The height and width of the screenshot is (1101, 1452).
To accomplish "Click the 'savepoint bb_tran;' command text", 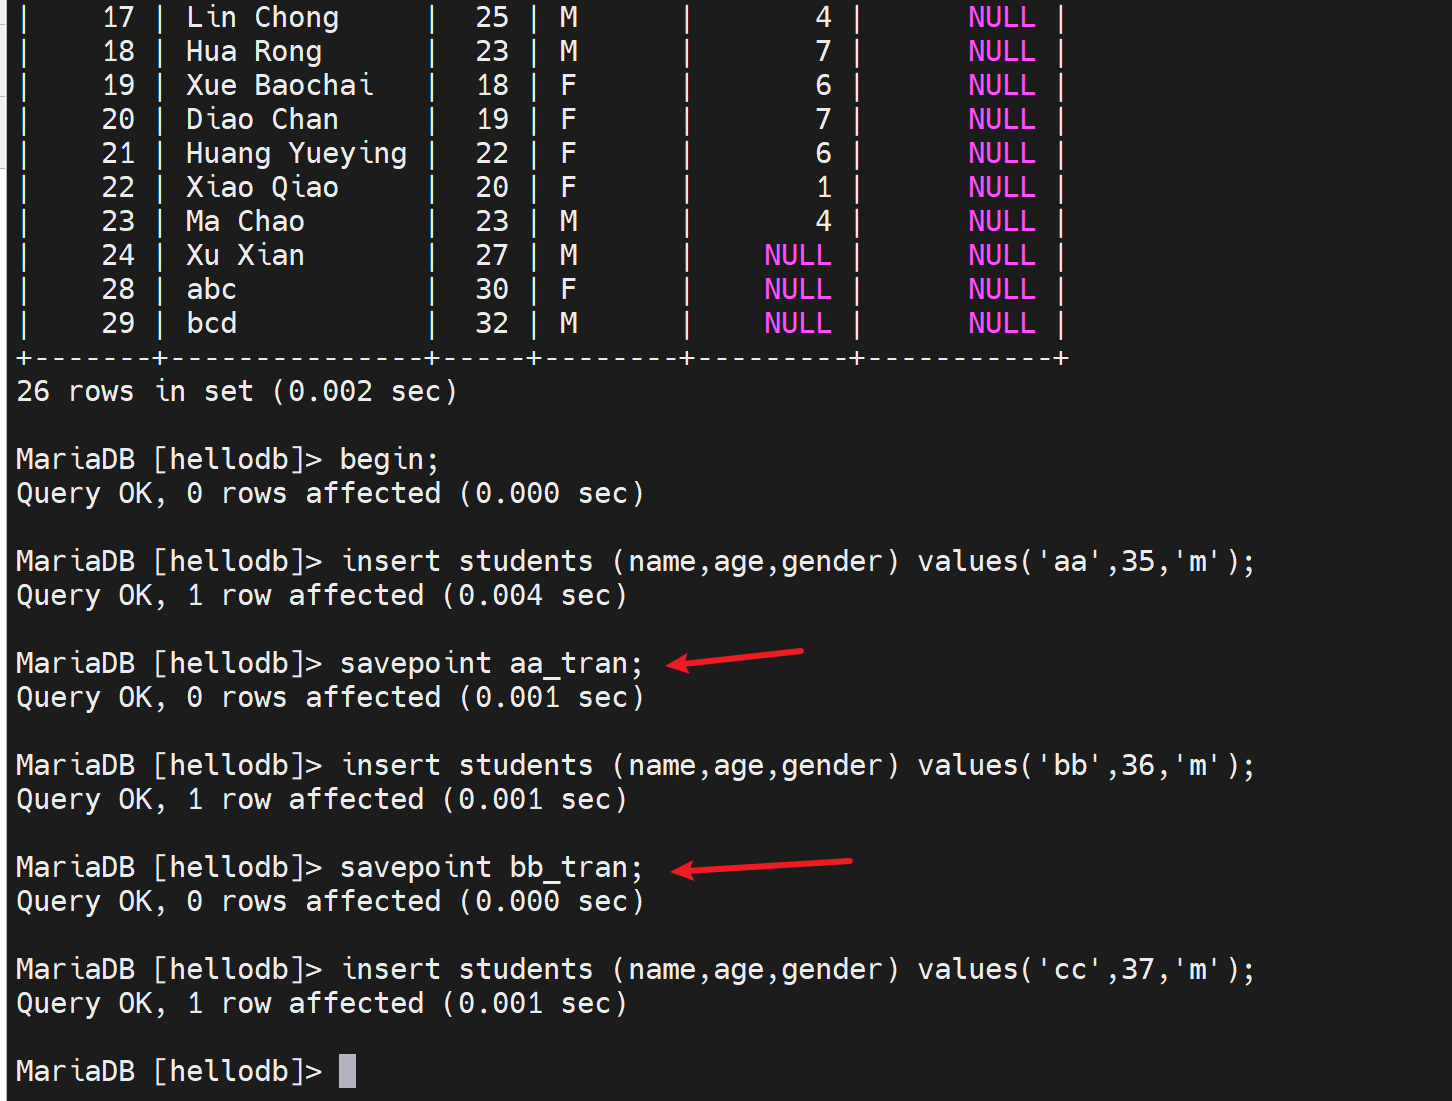I will [491, 867].
